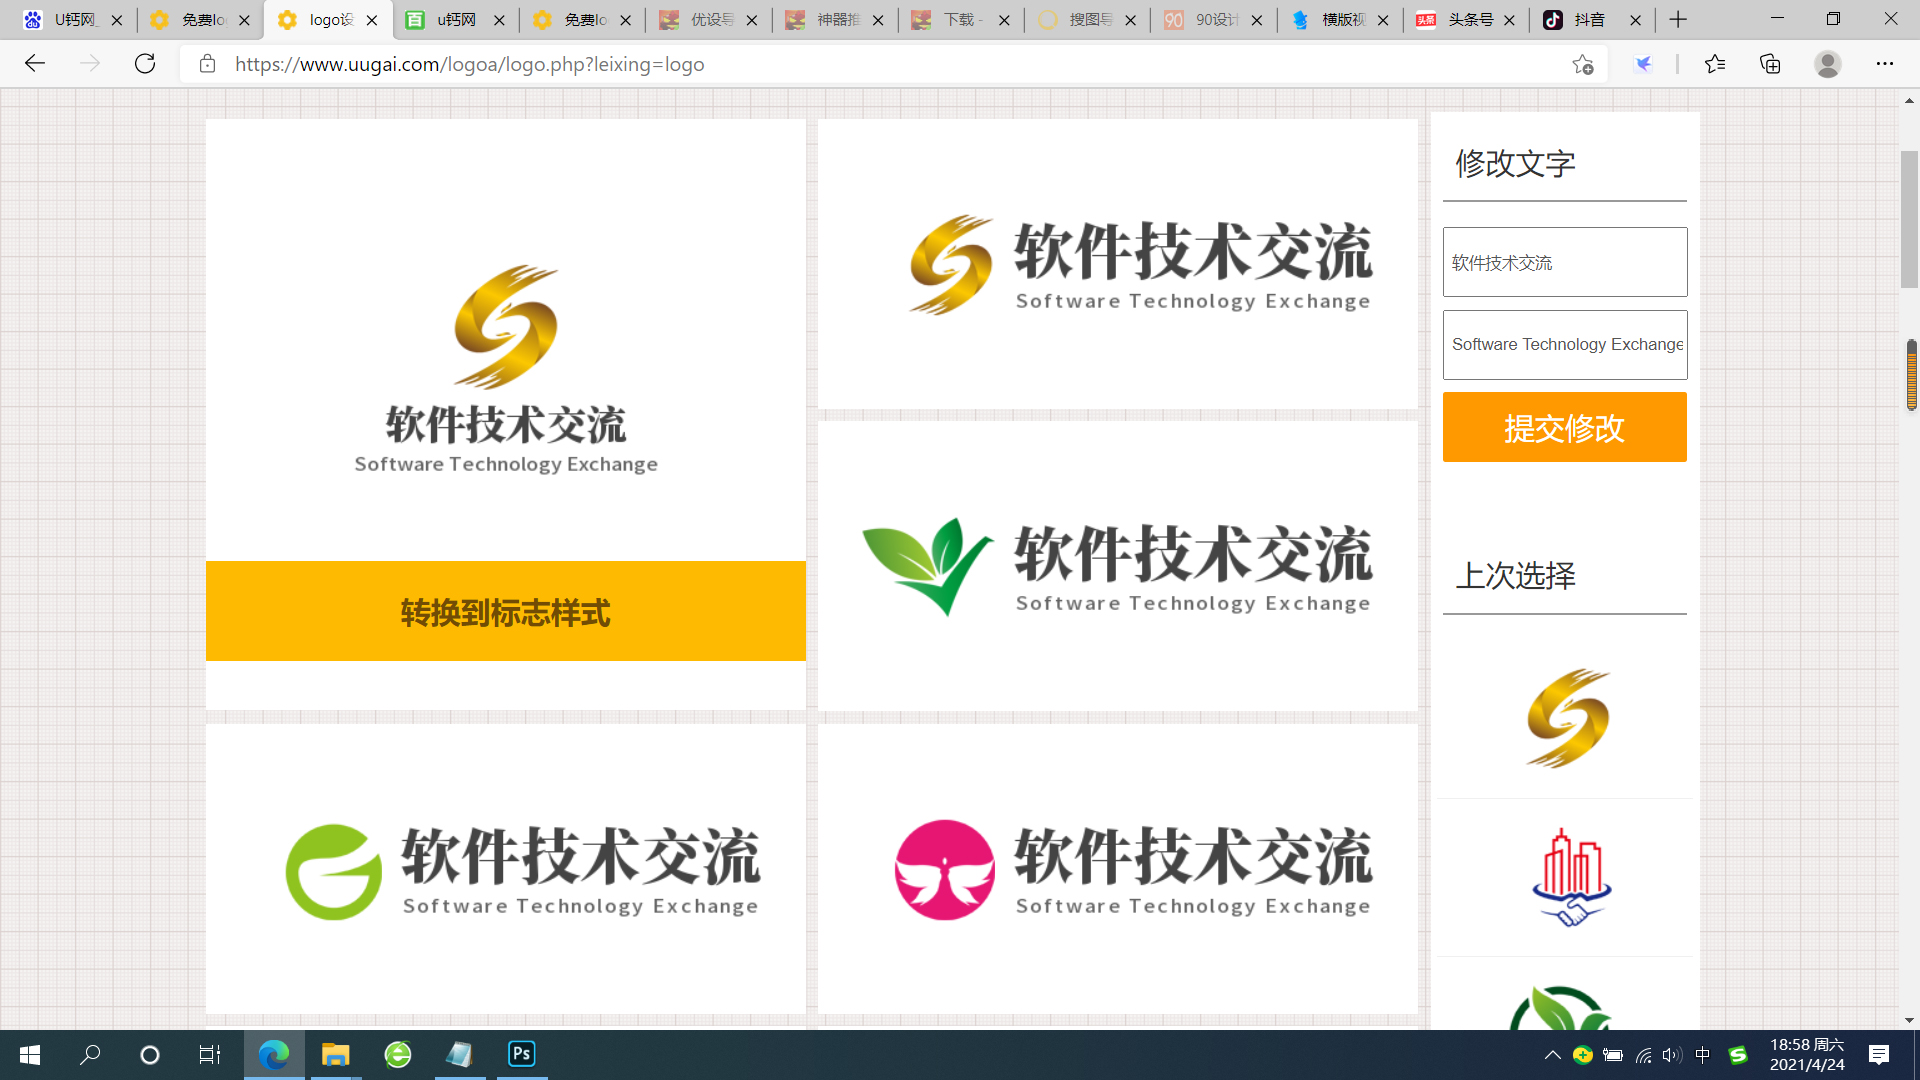This screenshot has height=1080, width=1920.
Task: Open File Explorer from the taskbar
Action: pyautogui.click(x=335, y=1054)
